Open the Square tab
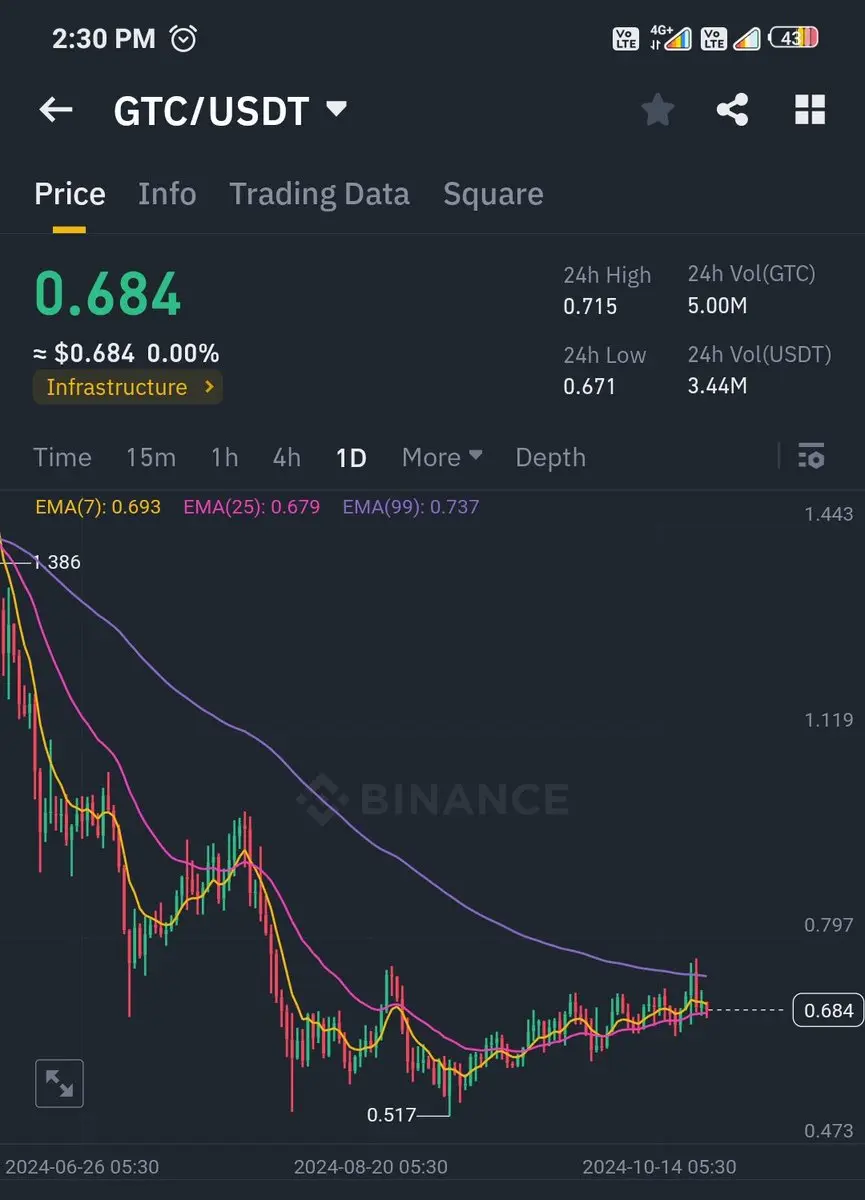 click(x=493, y=194)
